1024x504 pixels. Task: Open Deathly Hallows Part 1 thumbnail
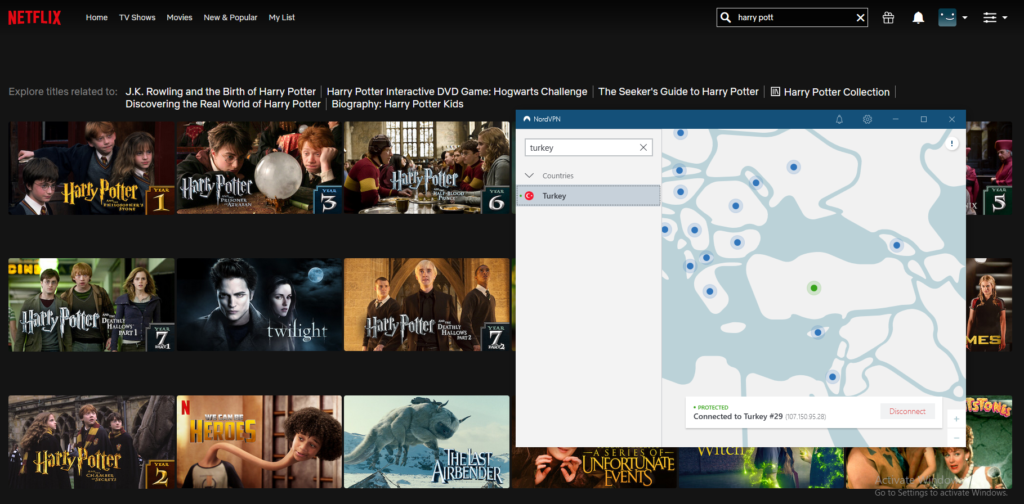pos(91,305)
